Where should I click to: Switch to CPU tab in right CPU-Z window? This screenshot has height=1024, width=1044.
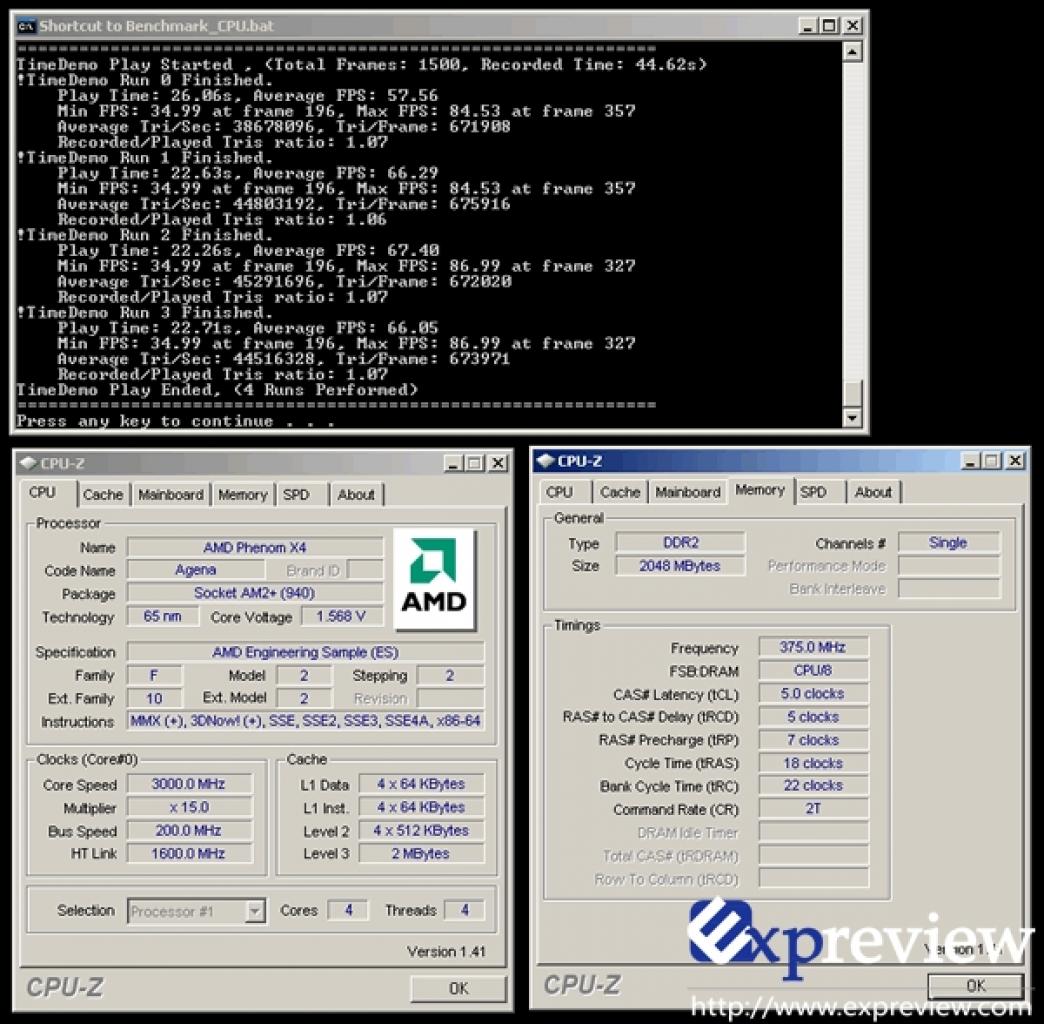coord(559,492)
